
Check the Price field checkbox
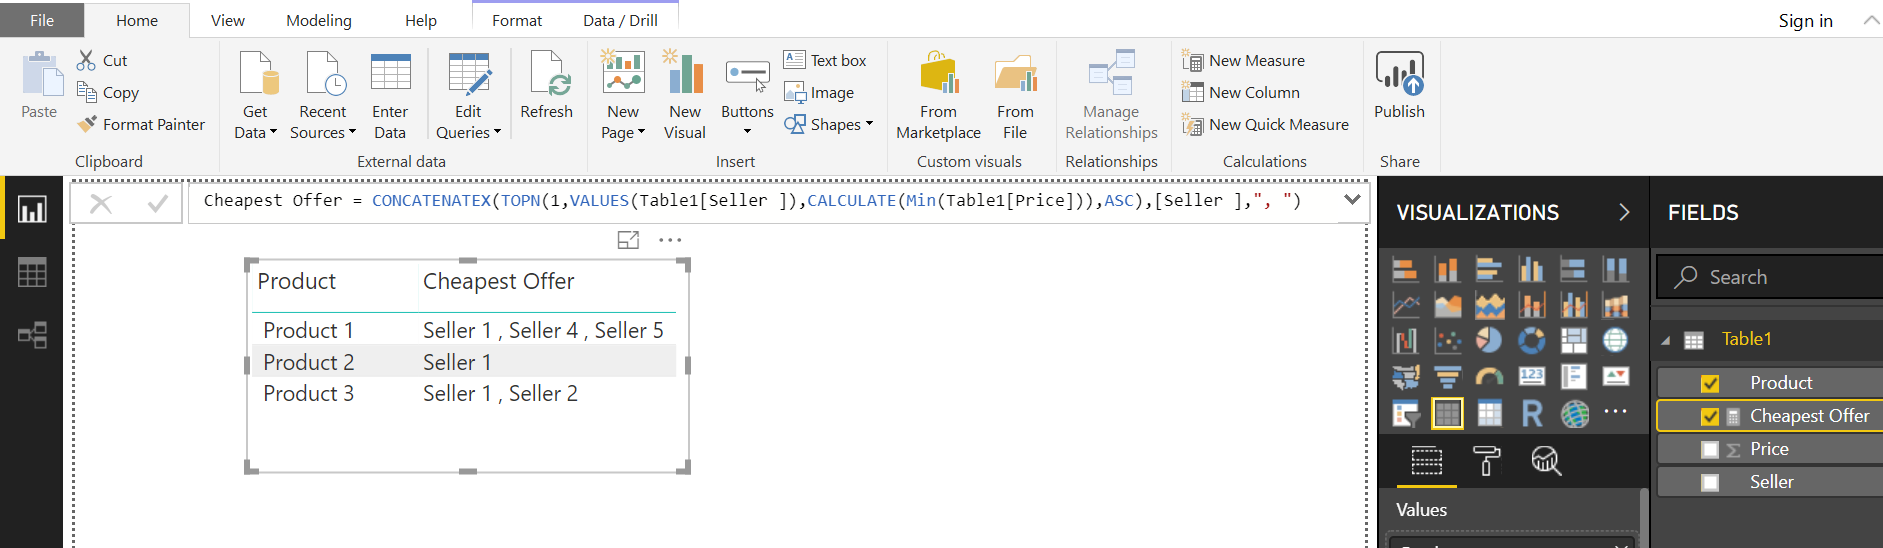(x=1710, y=449)
